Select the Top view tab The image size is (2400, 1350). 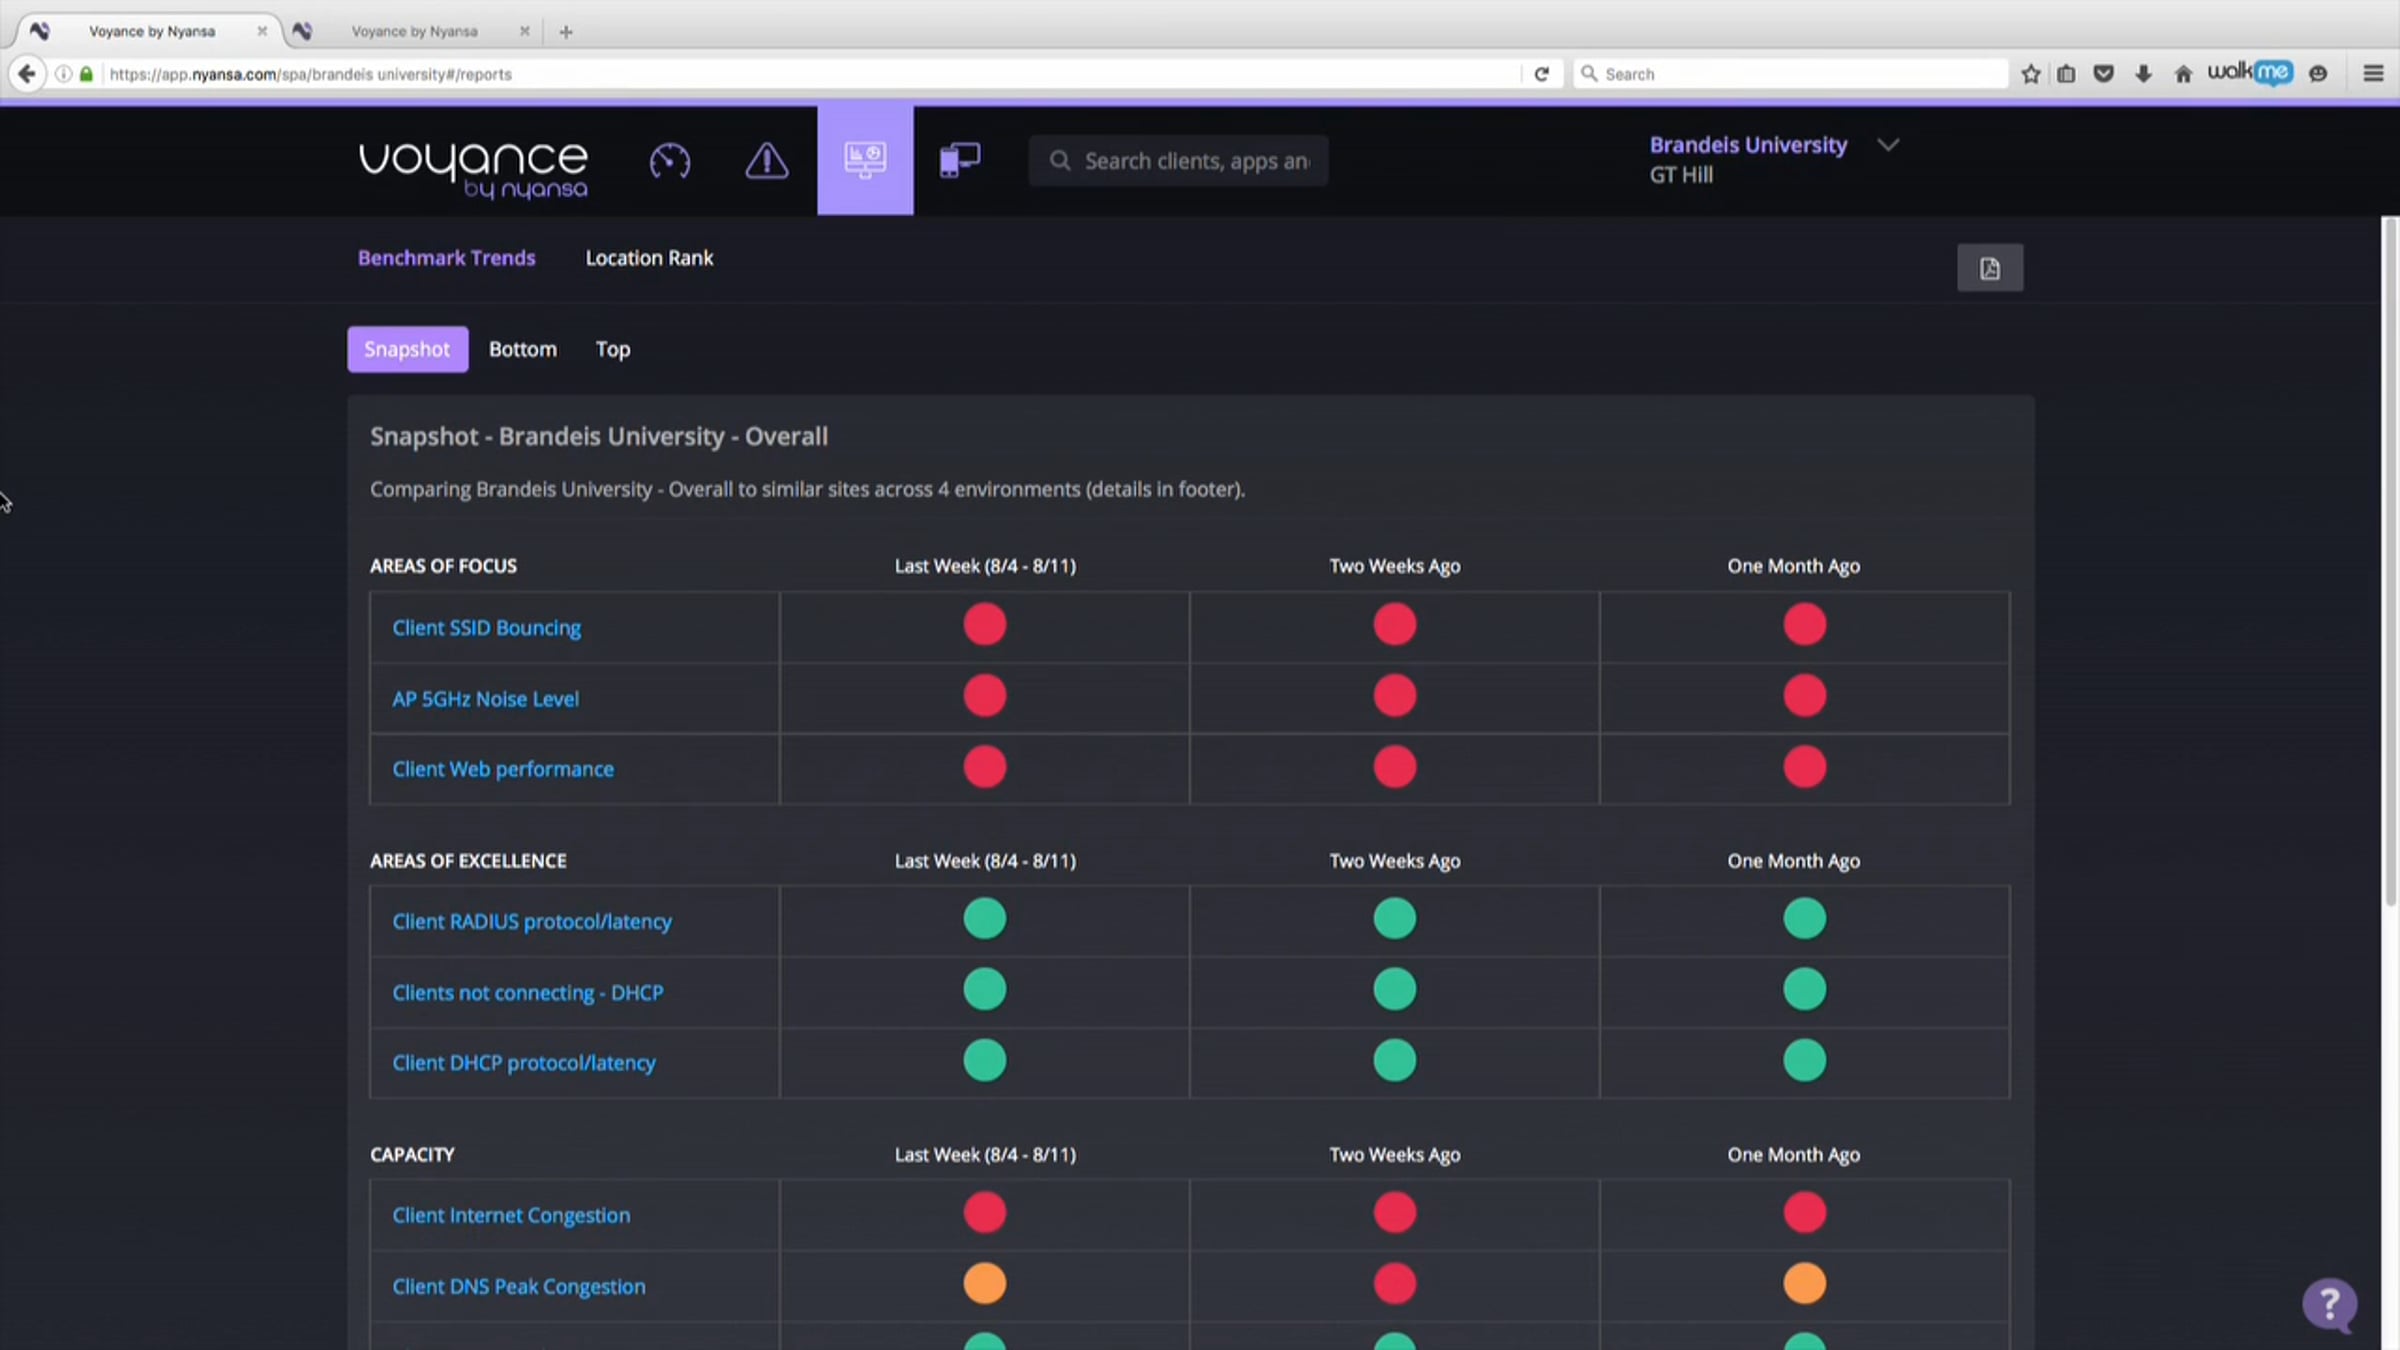pos(613,349)
